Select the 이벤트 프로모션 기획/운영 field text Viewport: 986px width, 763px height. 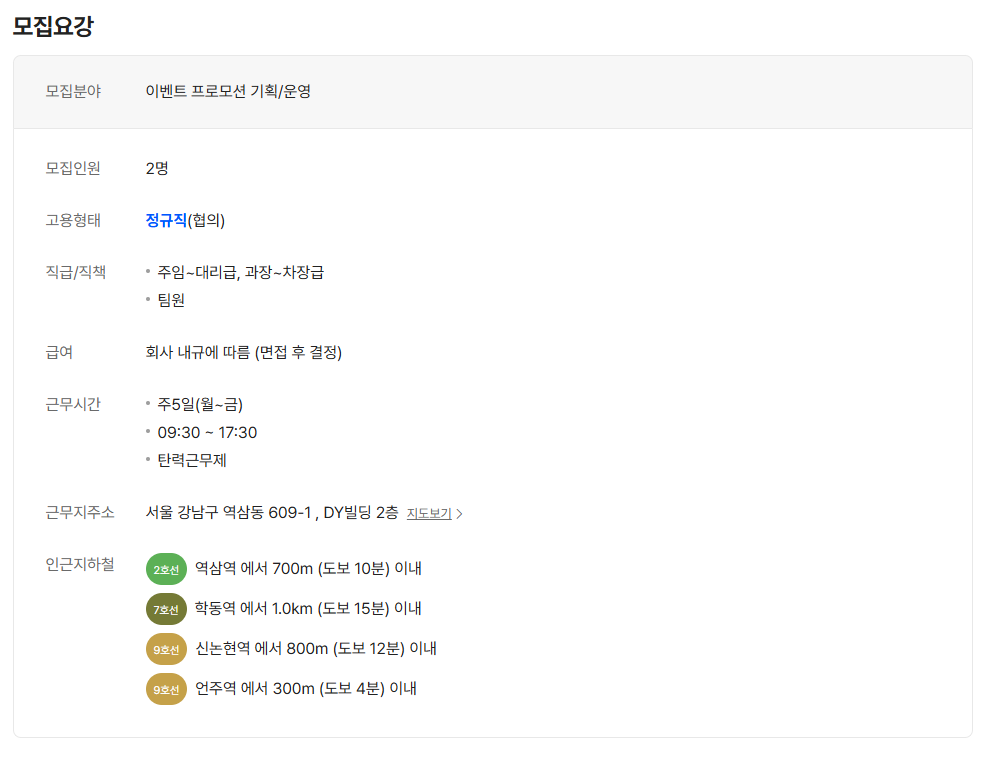(228, 91)
